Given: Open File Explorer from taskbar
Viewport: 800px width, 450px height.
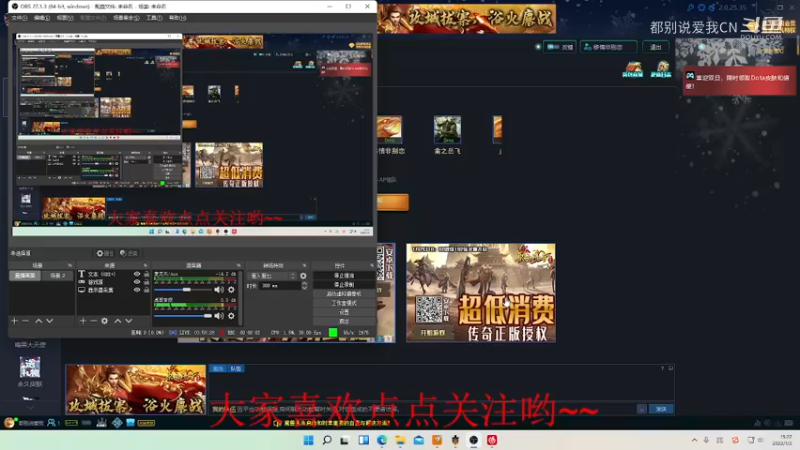Looking at the screenshot, I should [401, 440].
